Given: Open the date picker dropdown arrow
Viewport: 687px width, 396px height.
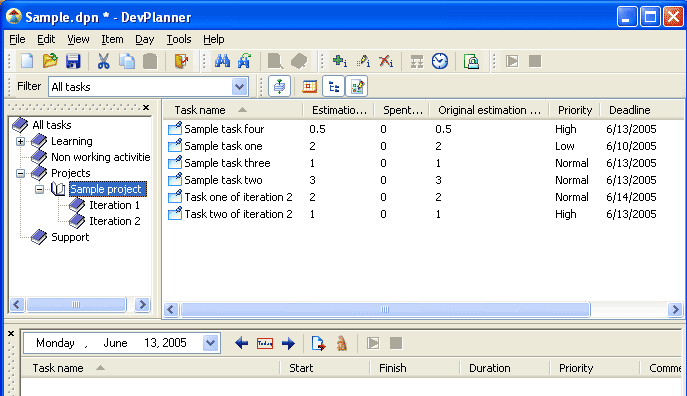Looking at the screenshot, I should (x=211, y=343).
